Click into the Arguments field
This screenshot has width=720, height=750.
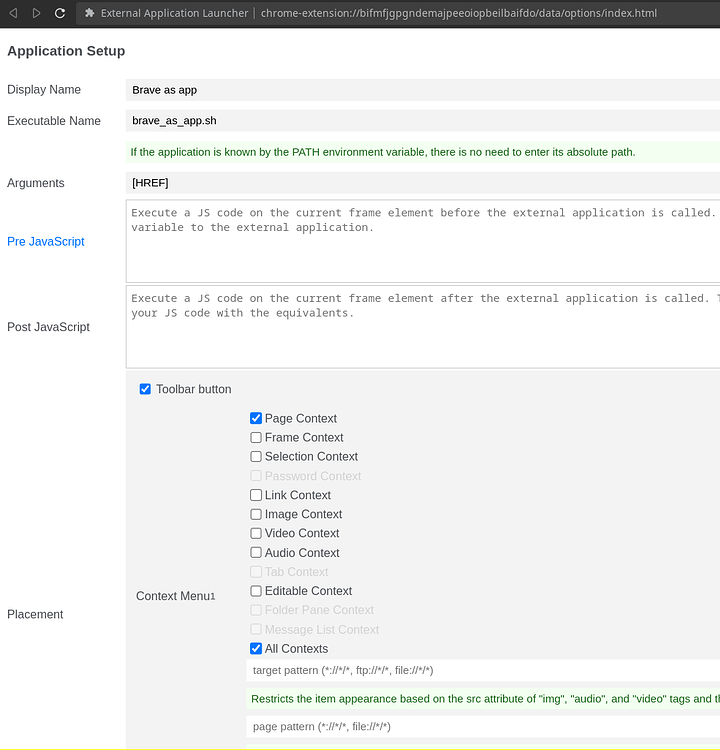coord(422,183)
